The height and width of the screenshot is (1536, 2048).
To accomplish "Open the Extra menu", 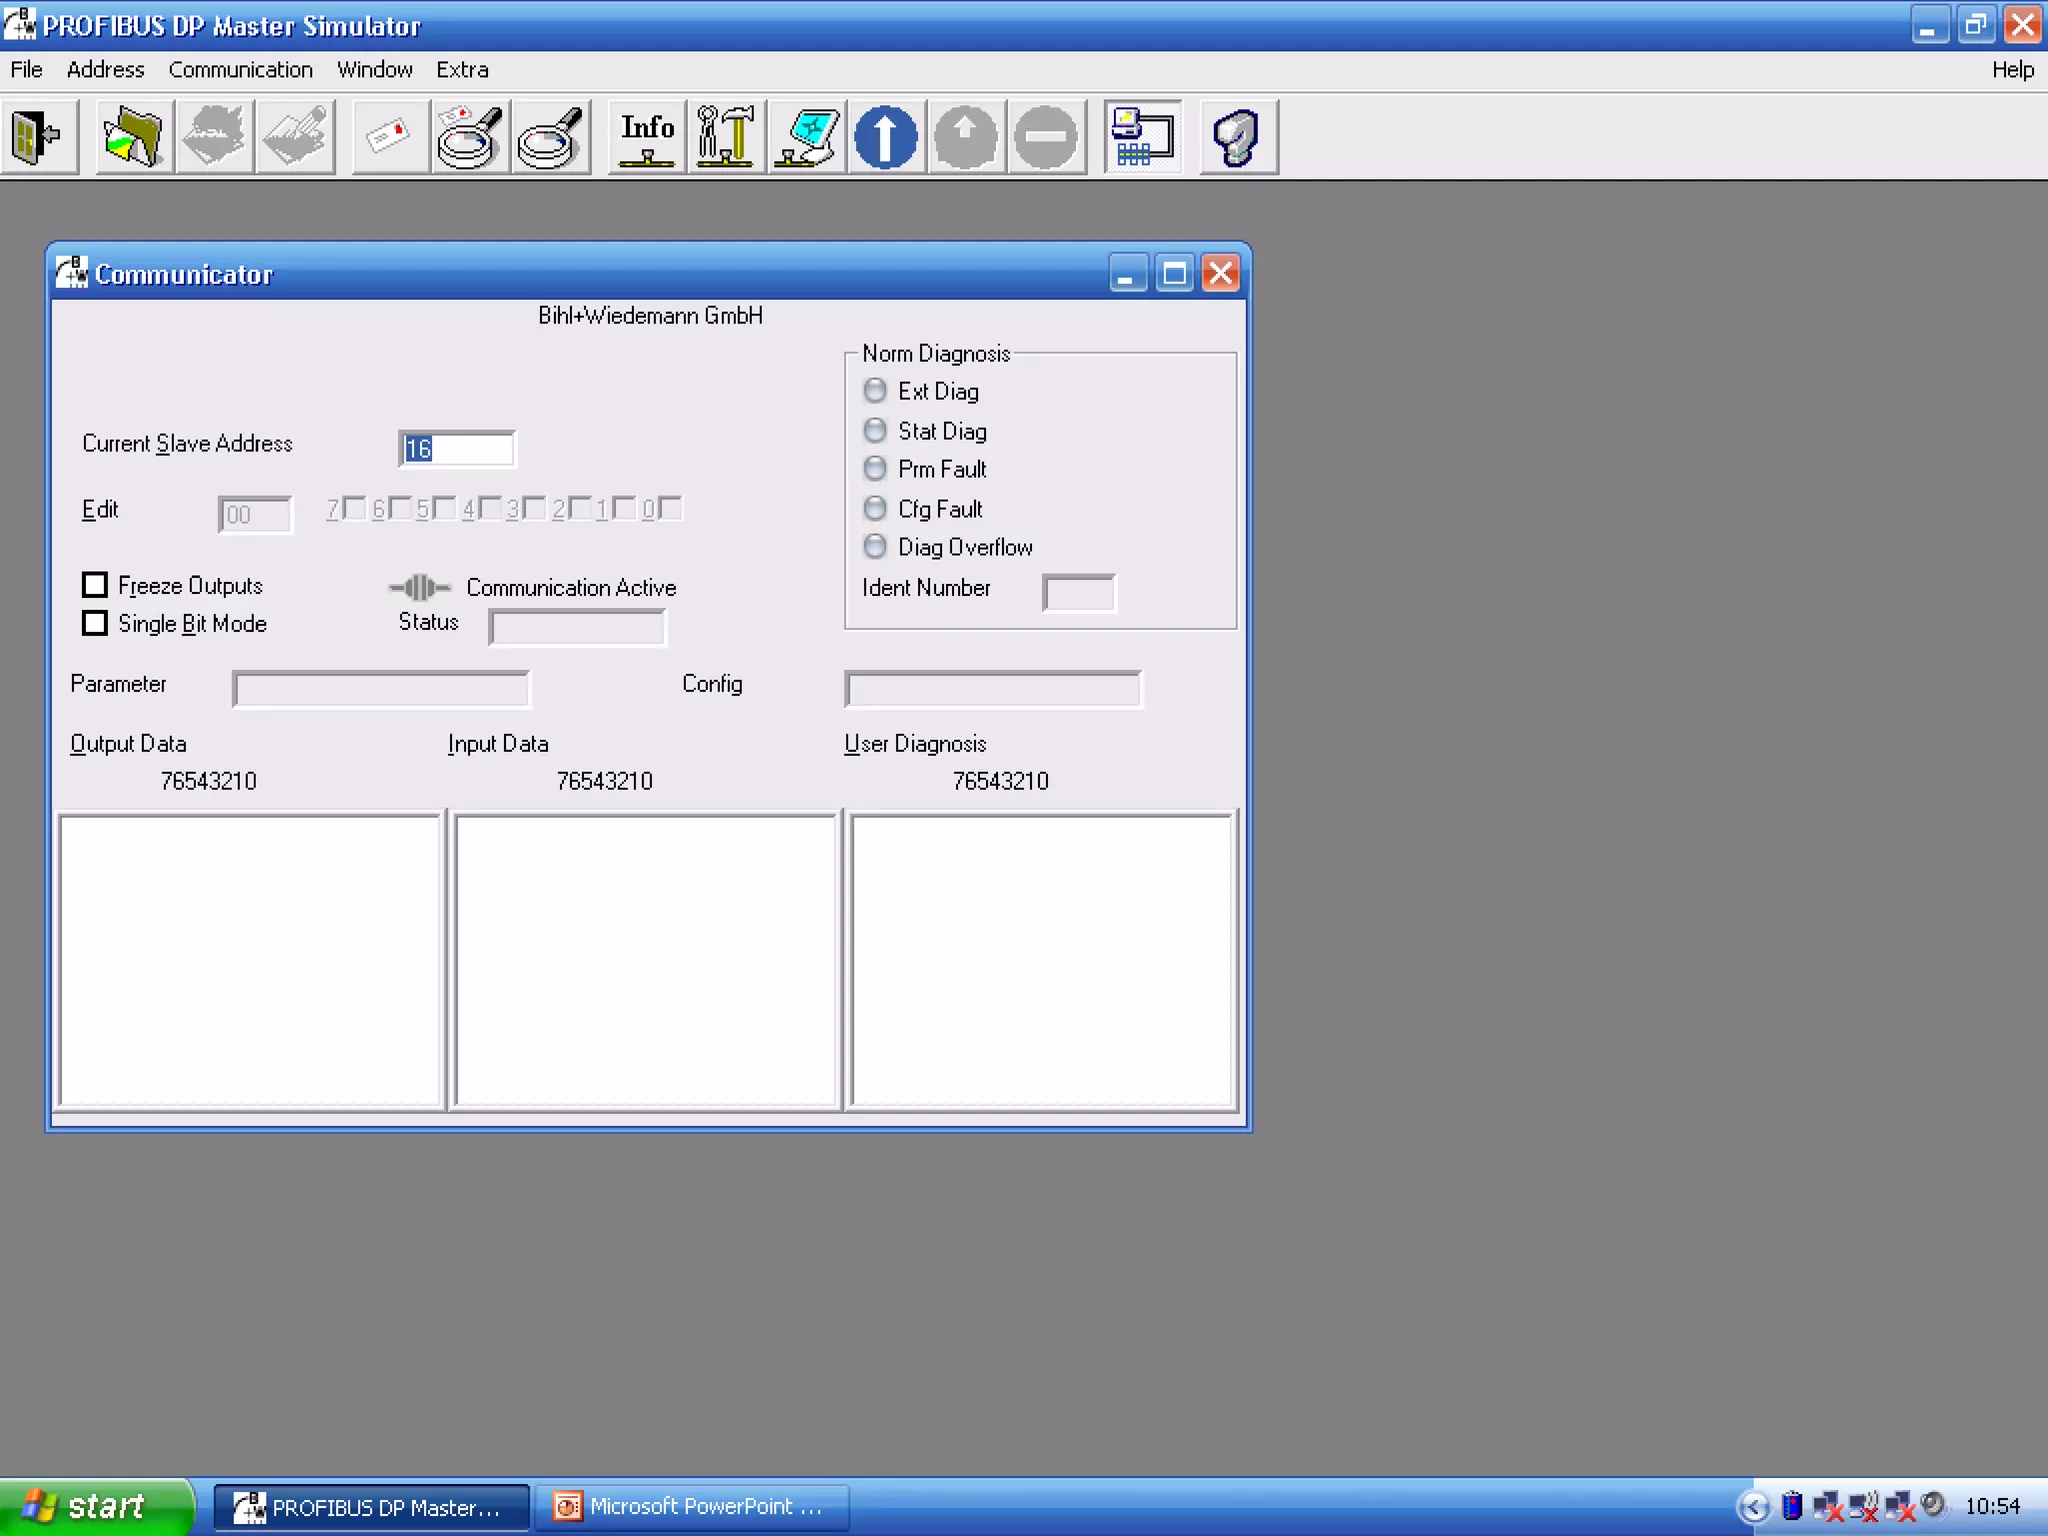I will pos(462,70).
